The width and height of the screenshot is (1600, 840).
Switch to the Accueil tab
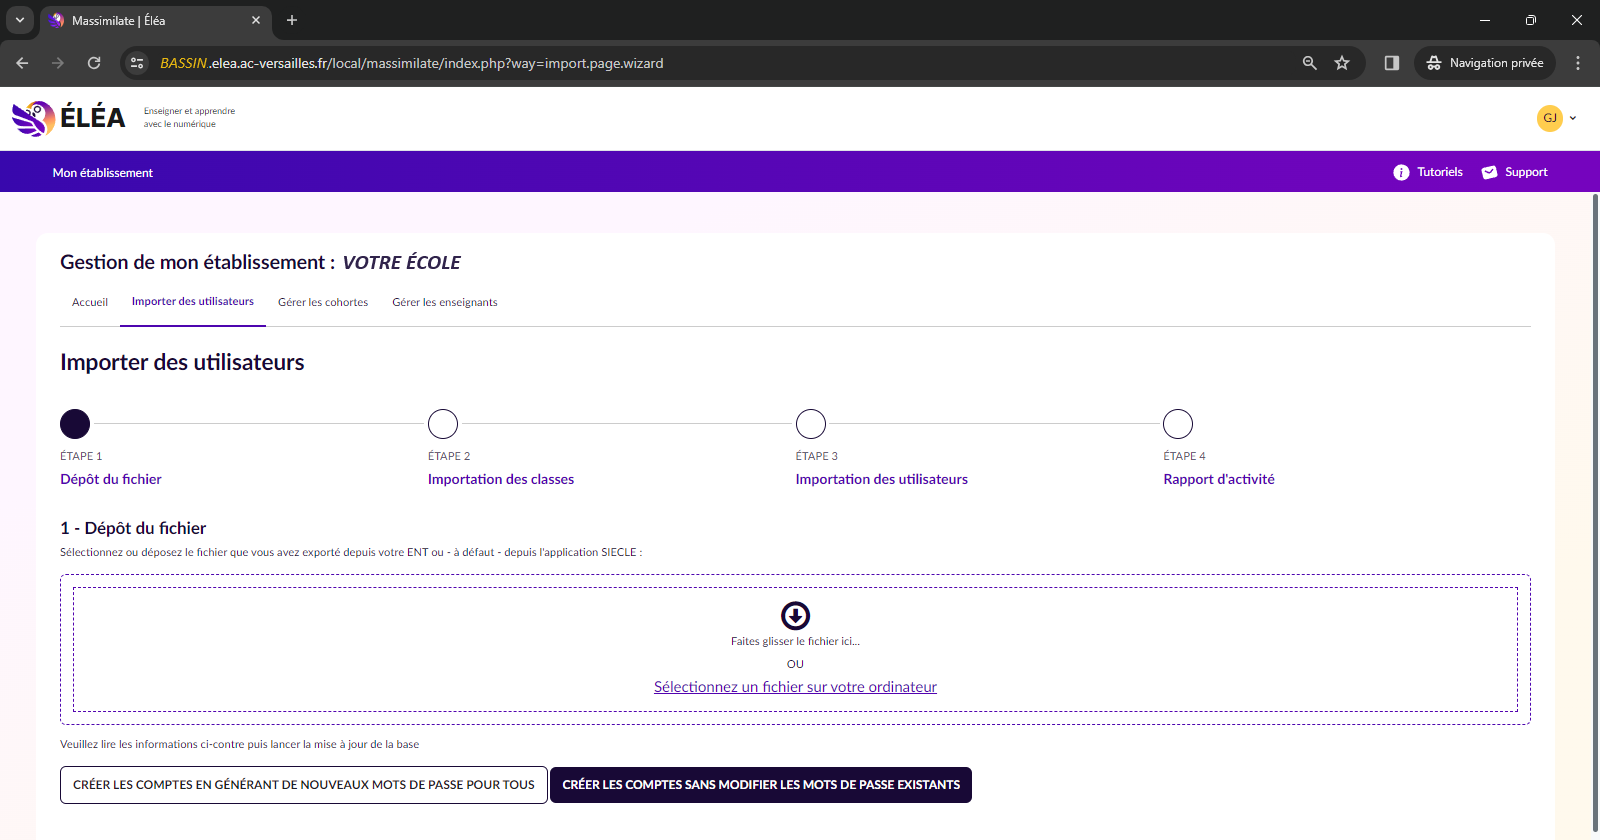pyautogui.click(x=90, y=302)
